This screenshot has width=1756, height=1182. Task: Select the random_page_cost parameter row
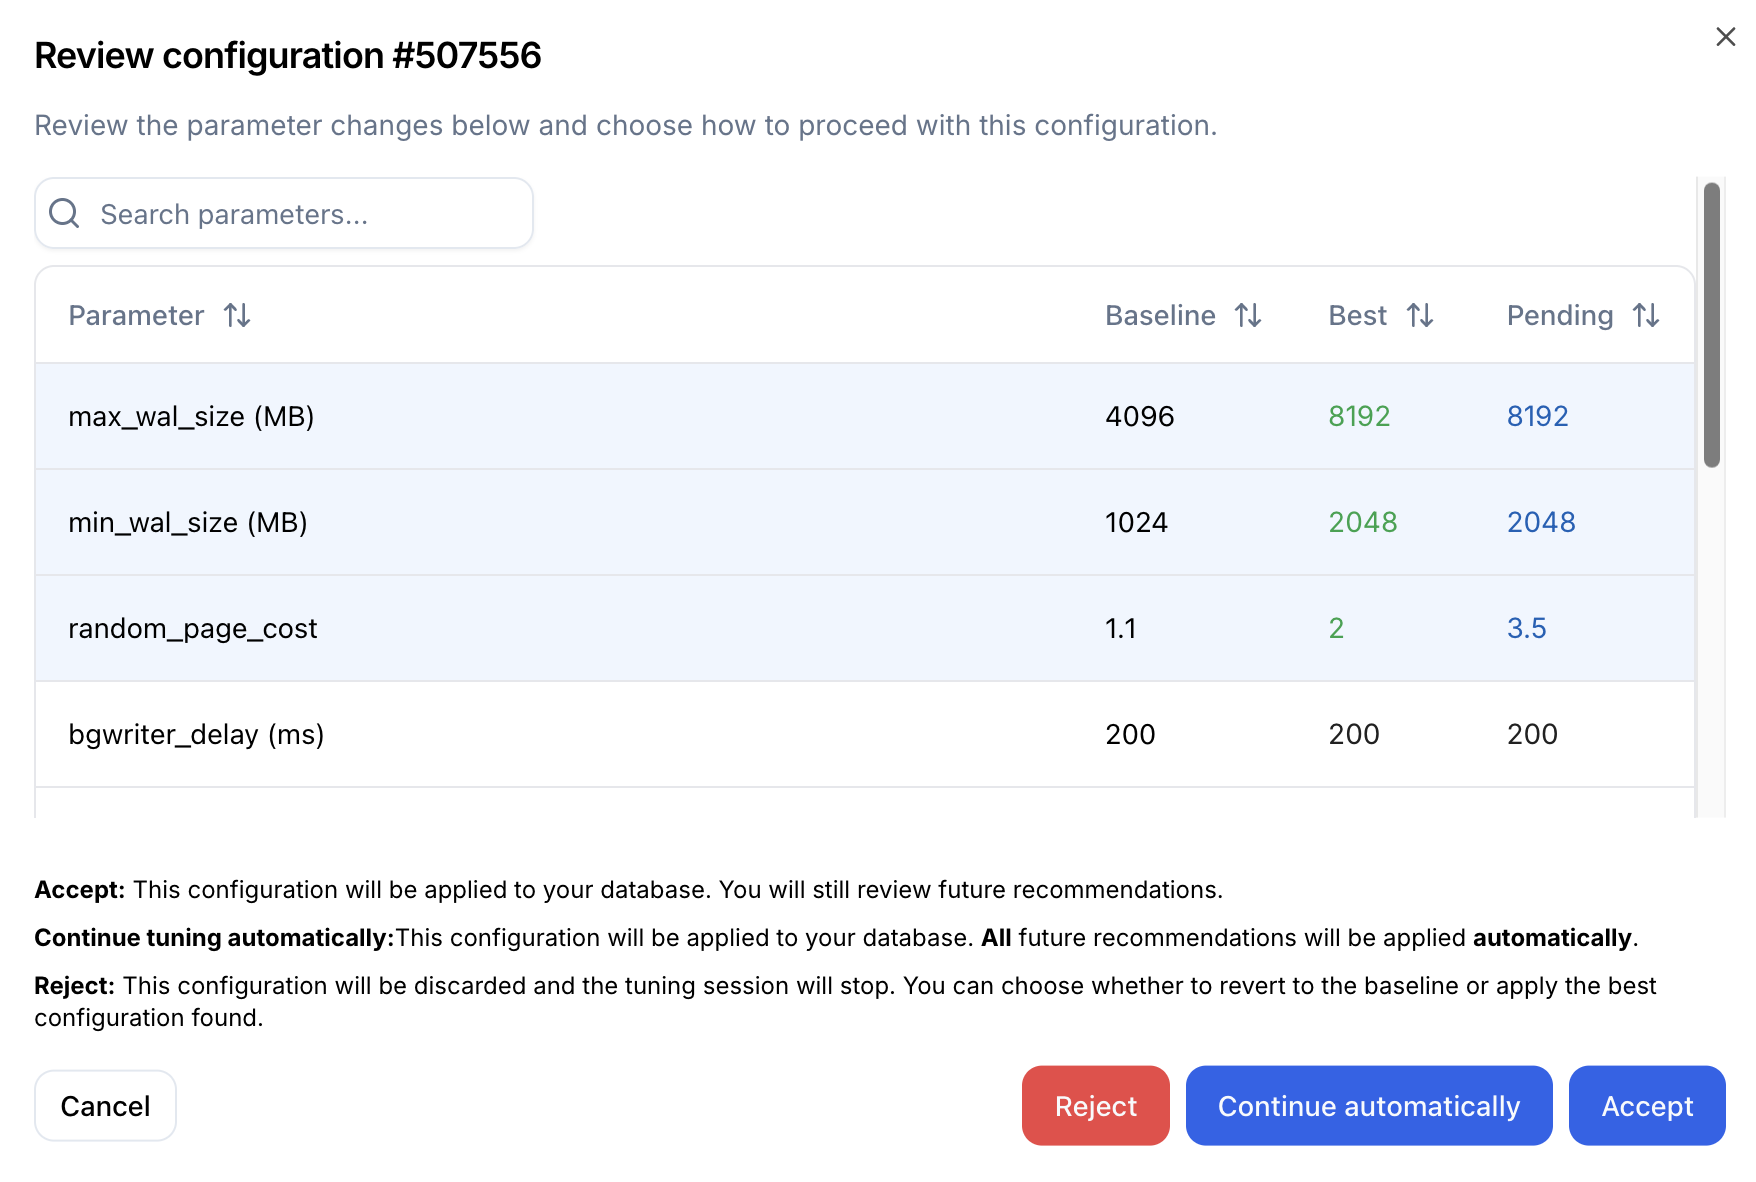point(600,628)
